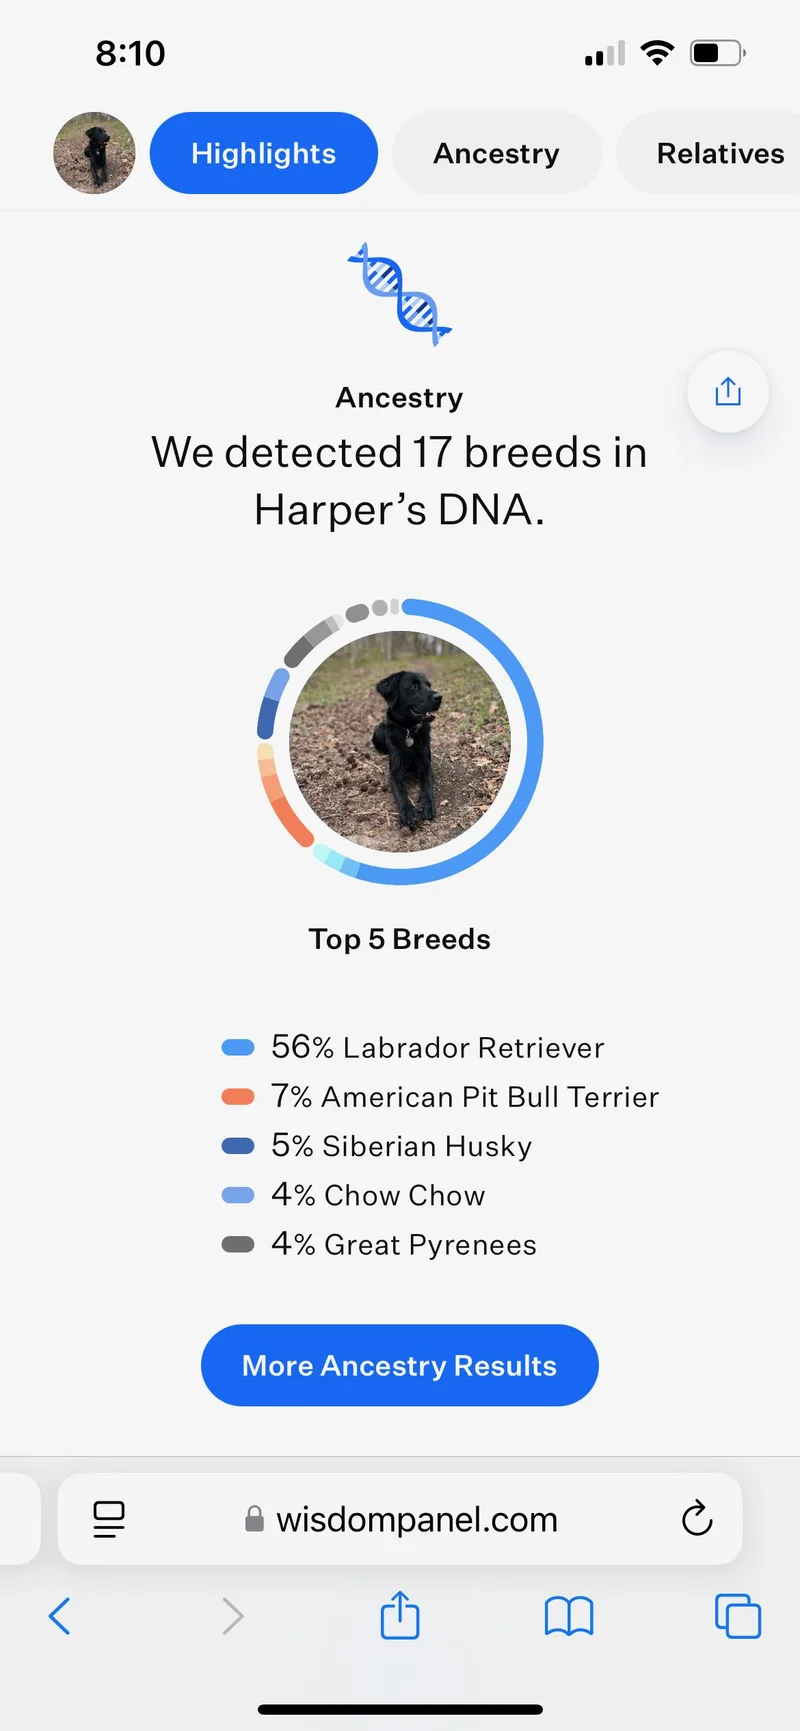Tap the floating share icon beside Ancestry
The image size is (800, 1731).
click(728, 391)
